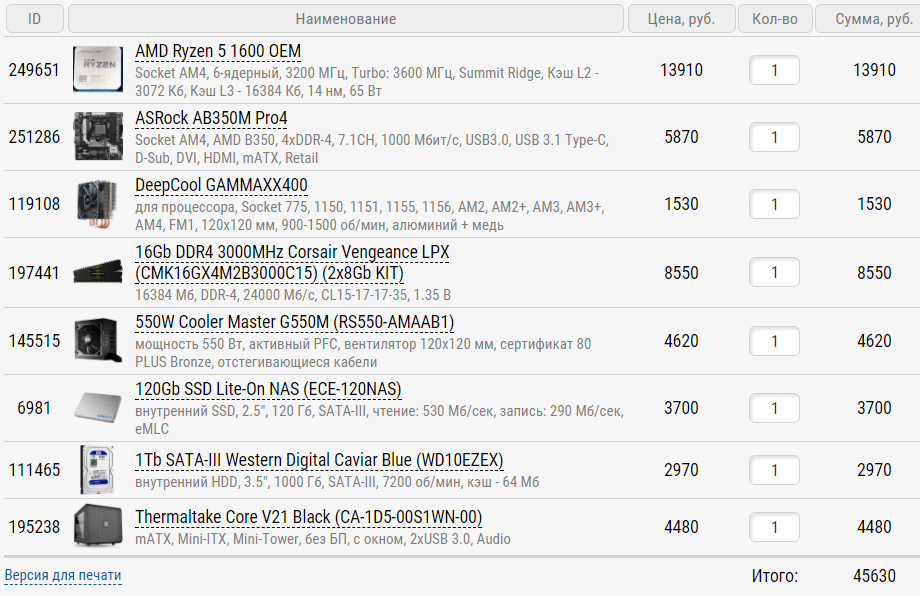Open the 120Gb SSD Lite-On NAS link

click(x=268, y=390)
